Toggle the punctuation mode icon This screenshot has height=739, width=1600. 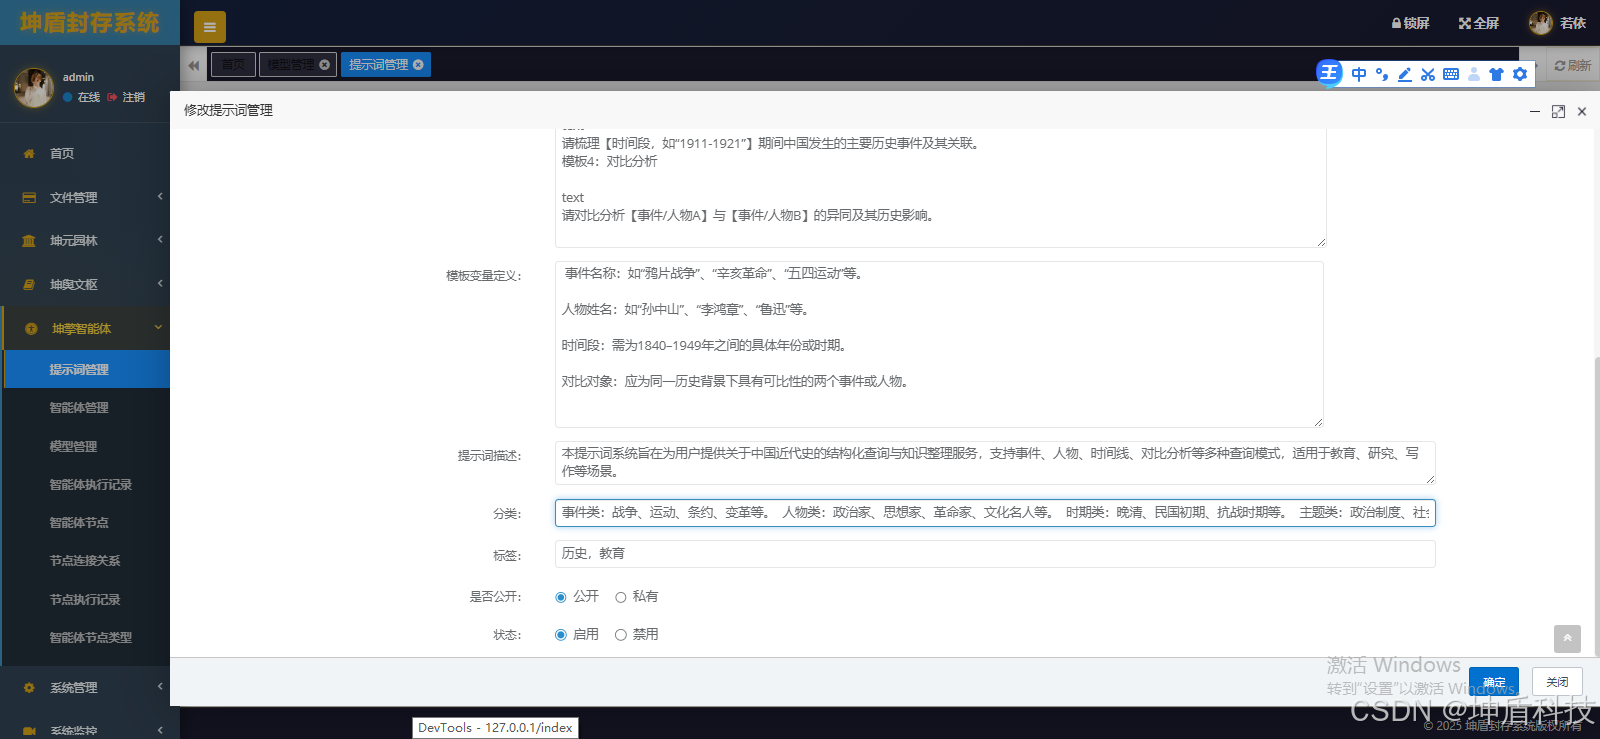(x=1382, y=74)
